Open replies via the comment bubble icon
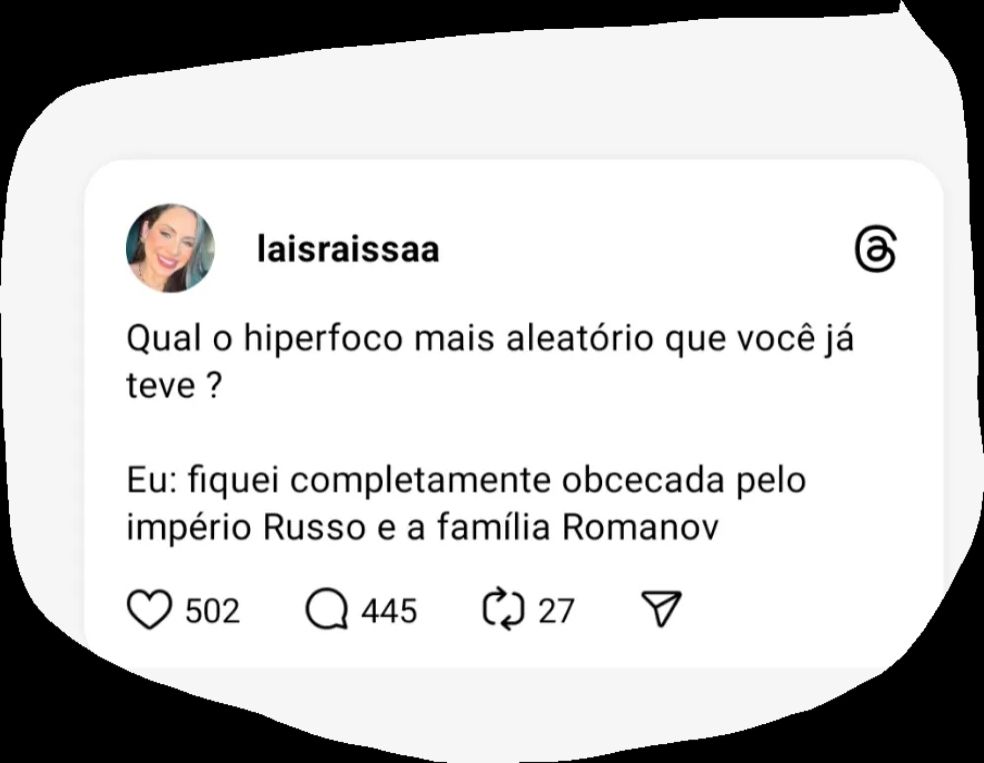The width and height of the screenshot is (984, 763). [x=326, y=610]
